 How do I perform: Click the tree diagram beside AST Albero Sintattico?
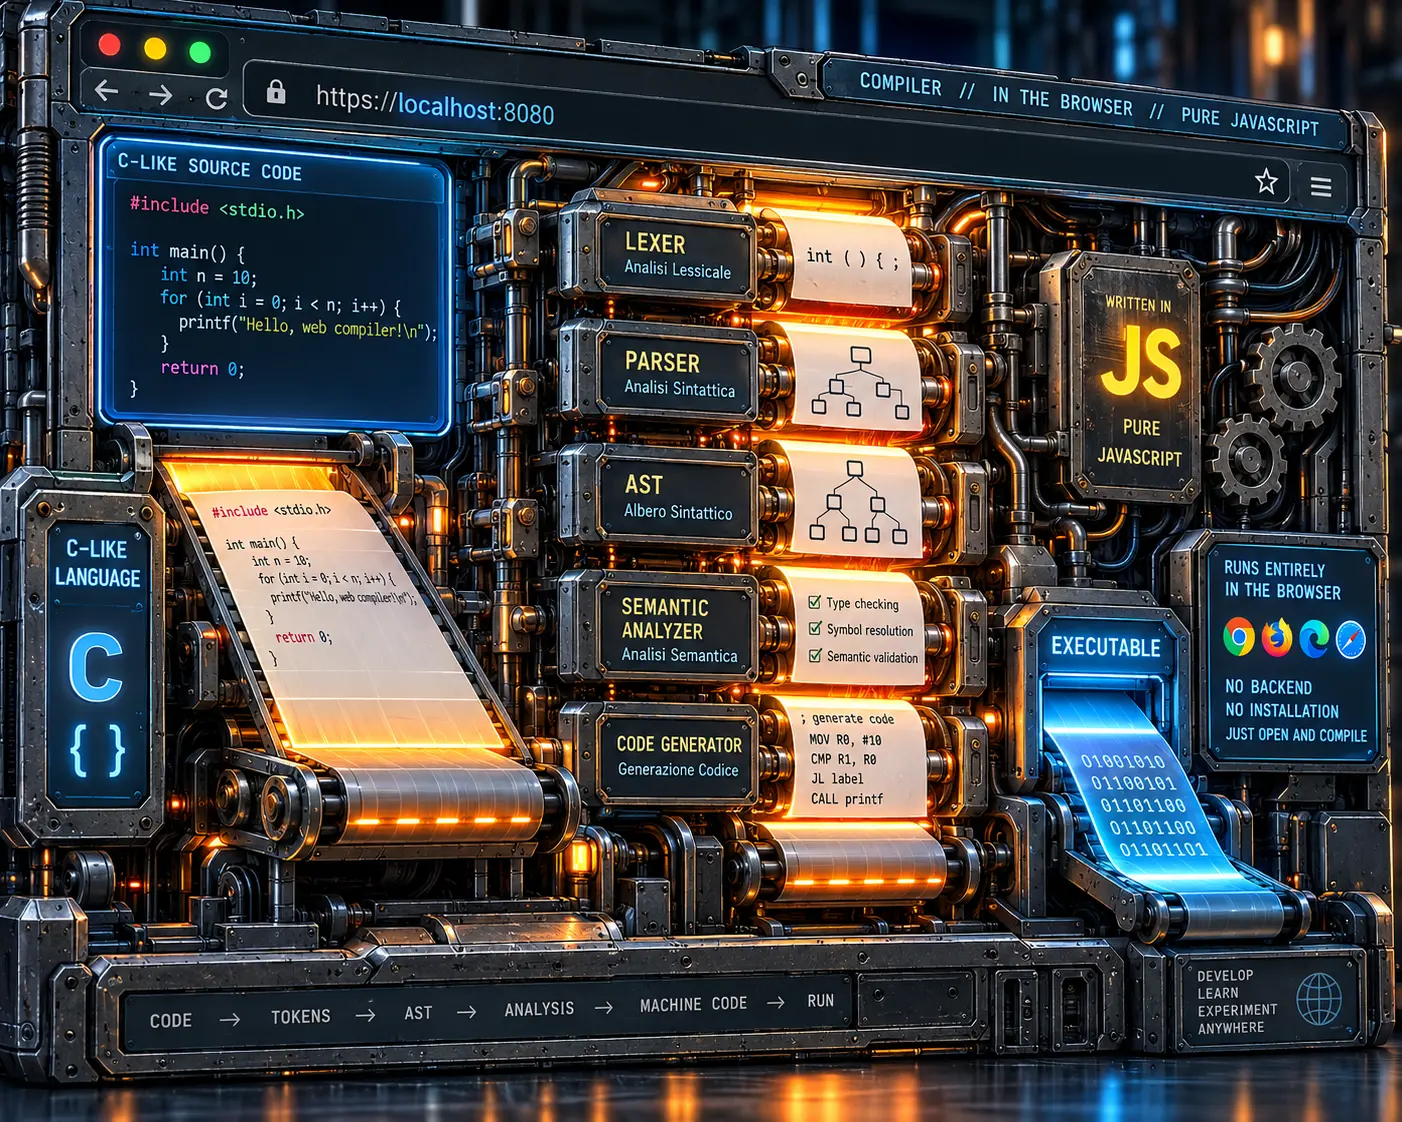pyautogui.click(x=859, y=502)
